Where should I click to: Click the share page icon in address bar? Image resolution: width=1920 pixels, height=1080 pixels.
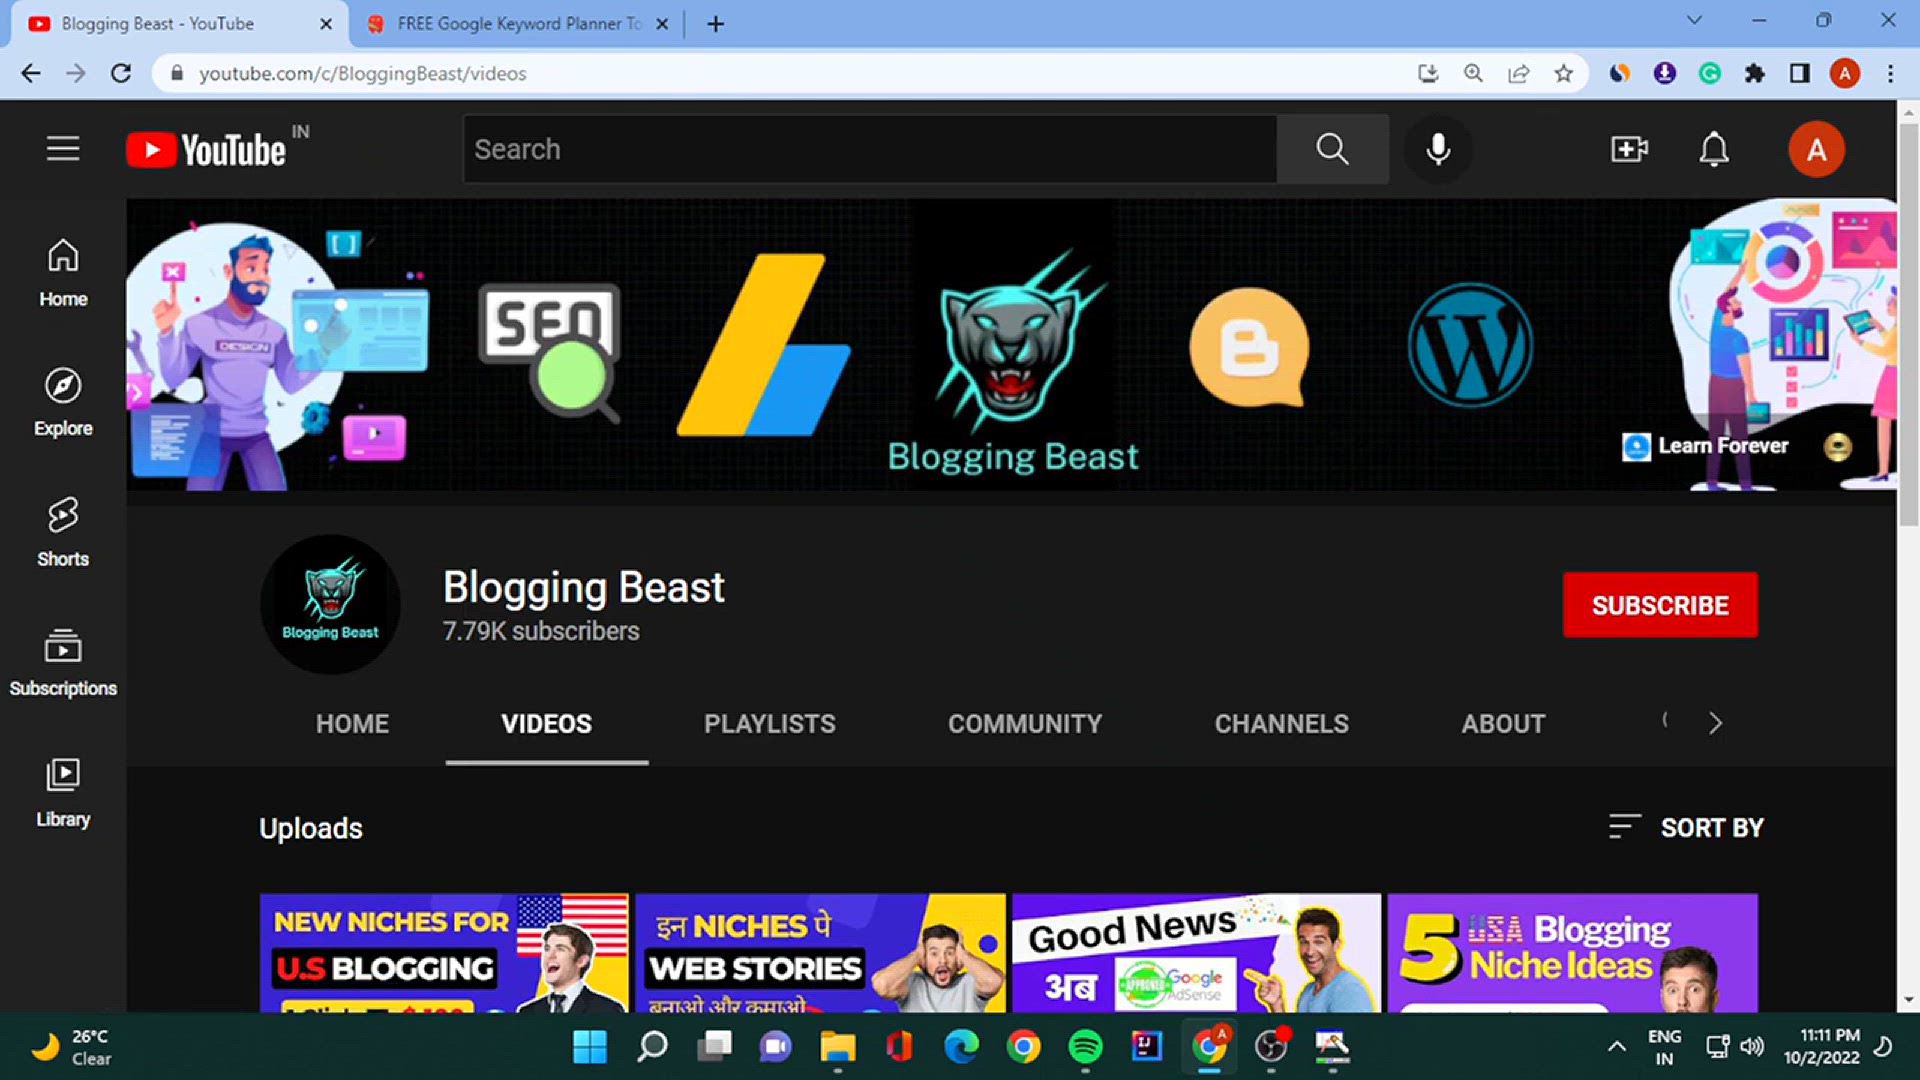click(1519, 73)
